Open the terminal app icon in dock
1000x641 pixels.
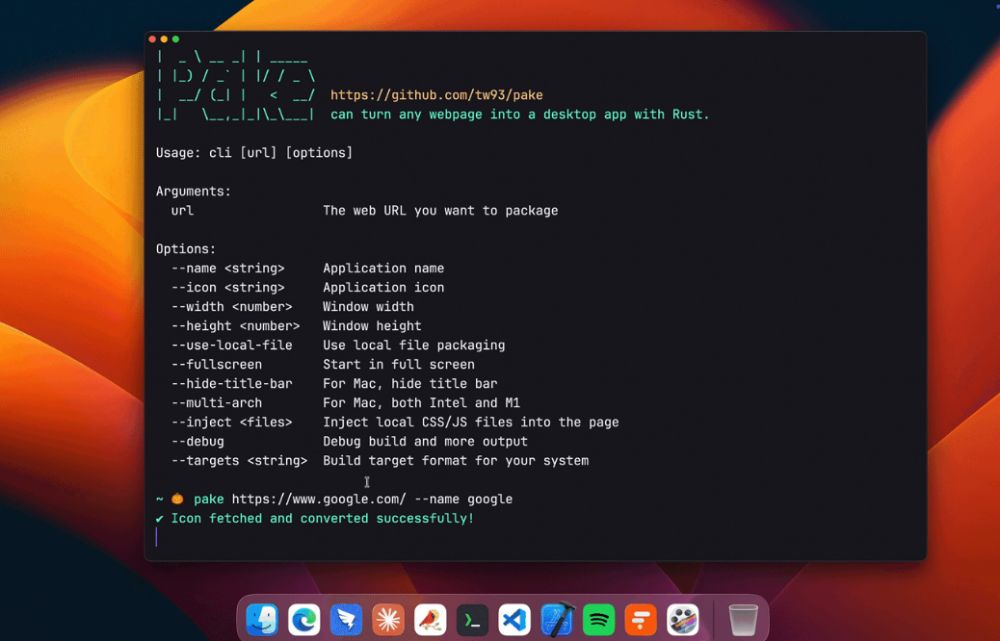point(473,619)
